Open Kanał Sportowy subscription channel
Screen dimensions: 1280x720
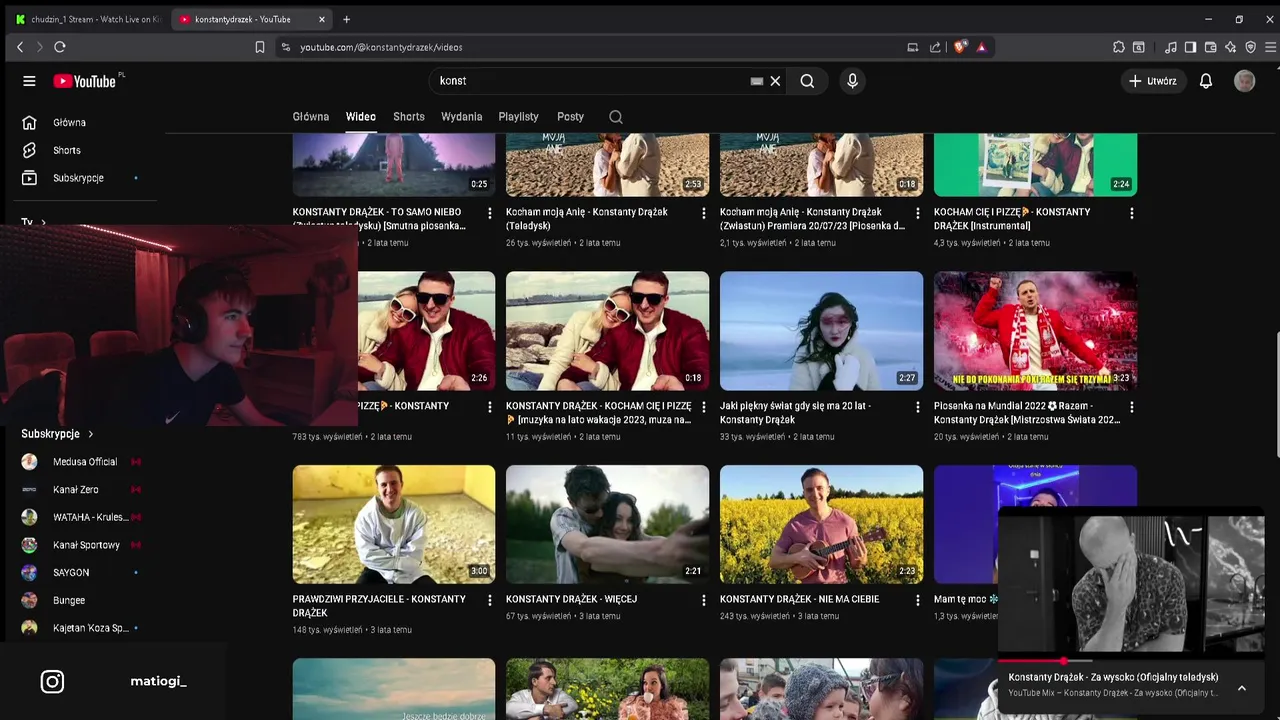pos(85,545)
